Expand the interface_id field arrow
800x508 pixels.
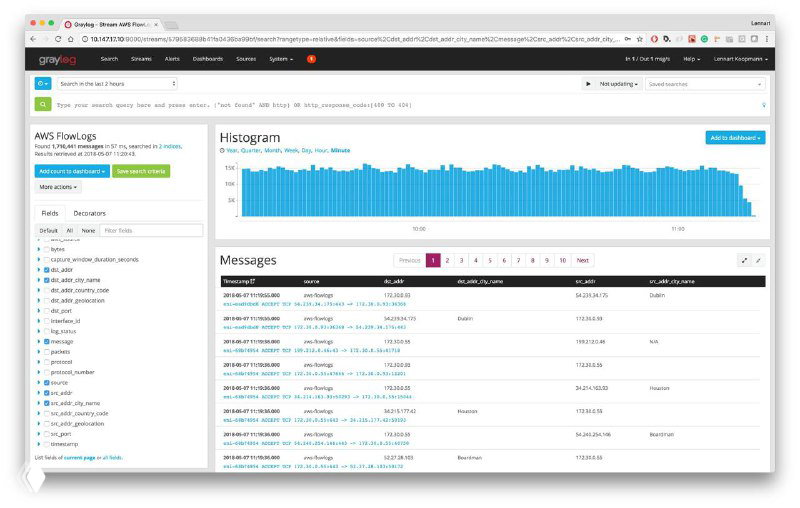coord(39,321)
